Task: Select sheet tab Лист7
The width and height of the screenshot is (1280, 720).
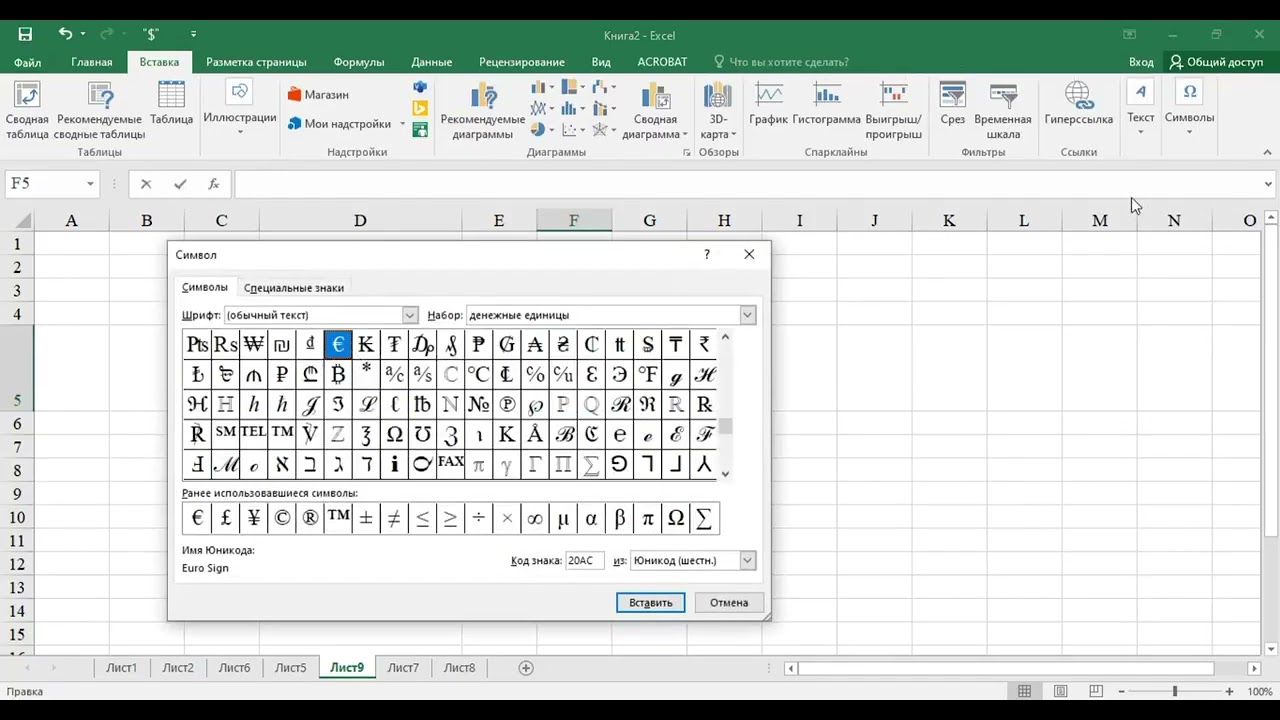Action: point(403,668)
